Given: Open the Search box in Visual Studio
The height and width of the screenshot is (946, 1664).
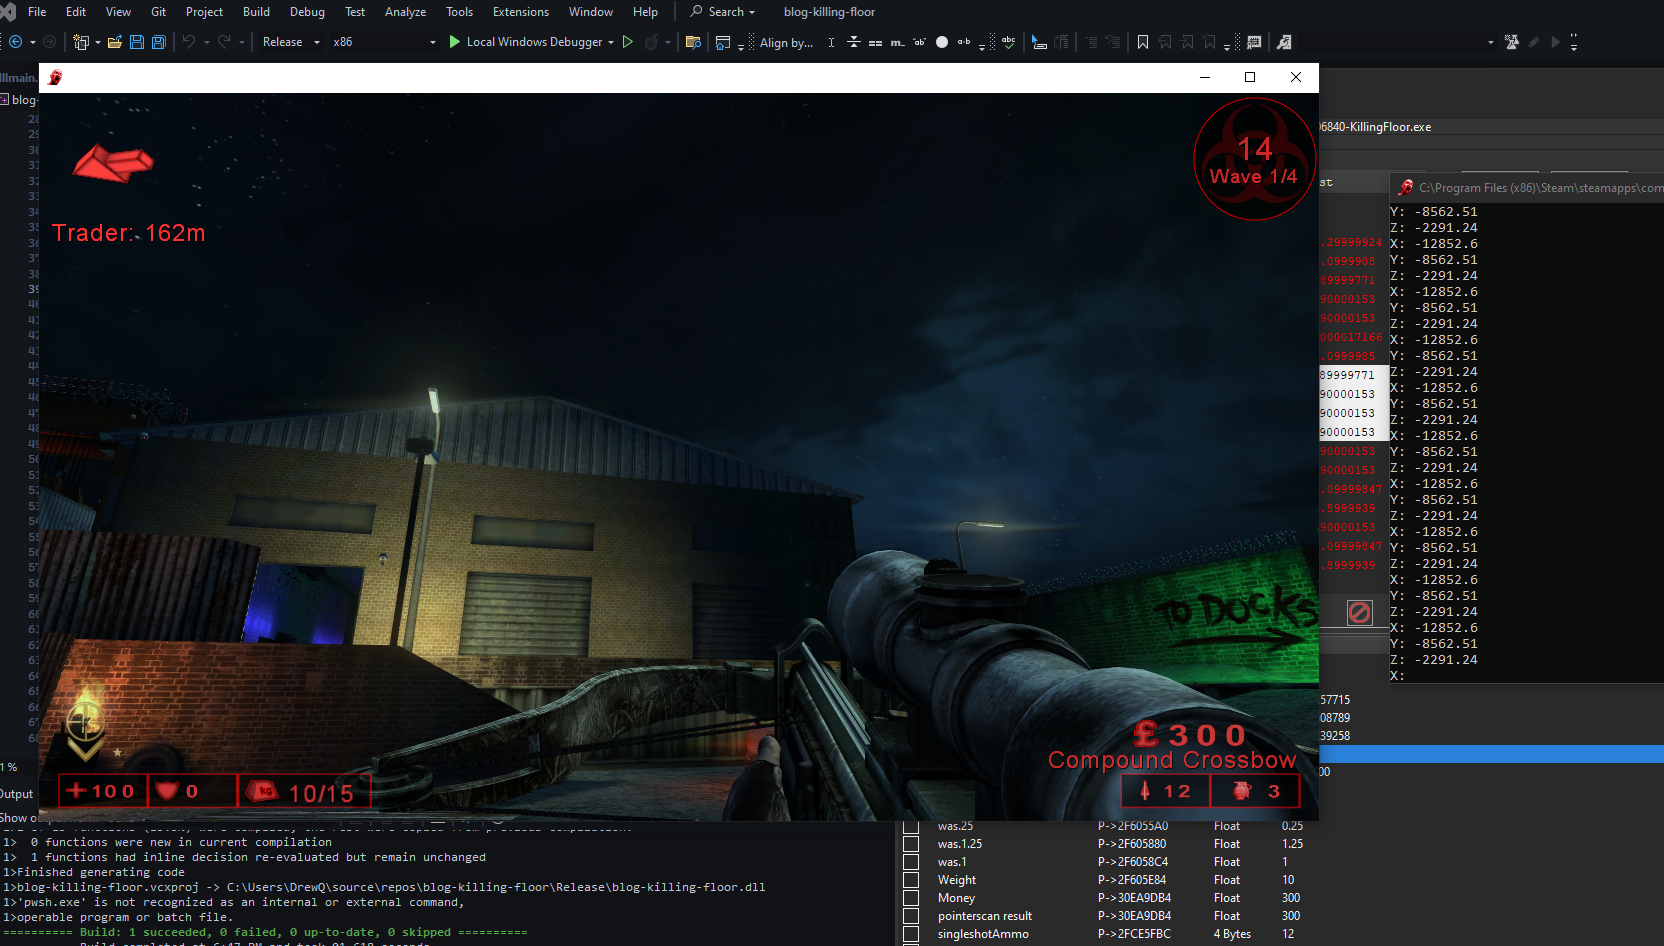Looking at the screenshot, I should pos(722,11).
